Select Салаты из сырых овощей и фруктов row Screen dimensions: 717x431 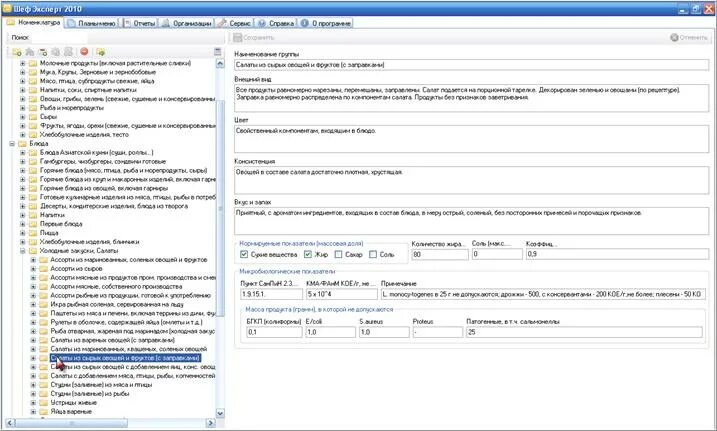pos(125,358)
